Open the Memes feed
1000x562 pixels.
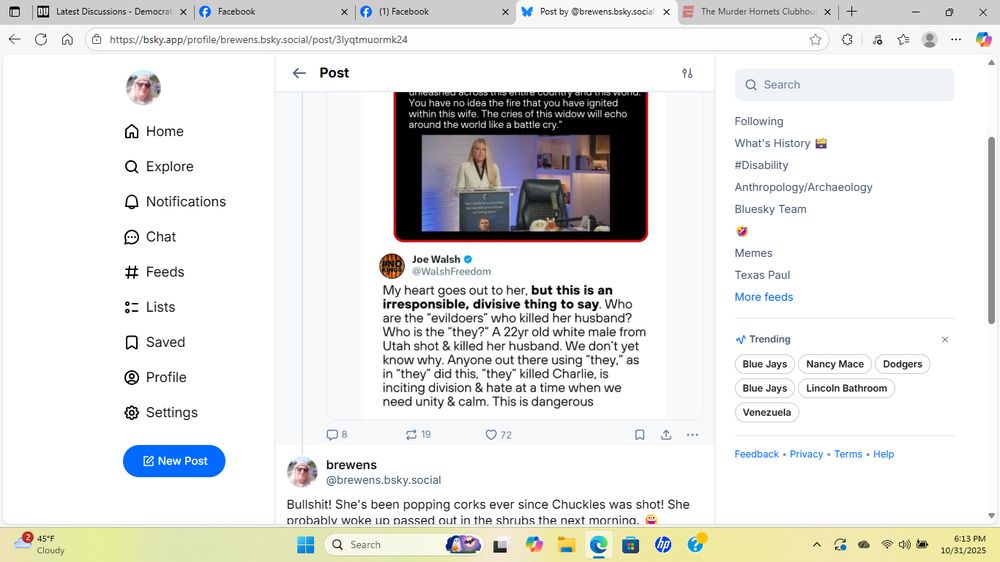click(x=753, y=253)
